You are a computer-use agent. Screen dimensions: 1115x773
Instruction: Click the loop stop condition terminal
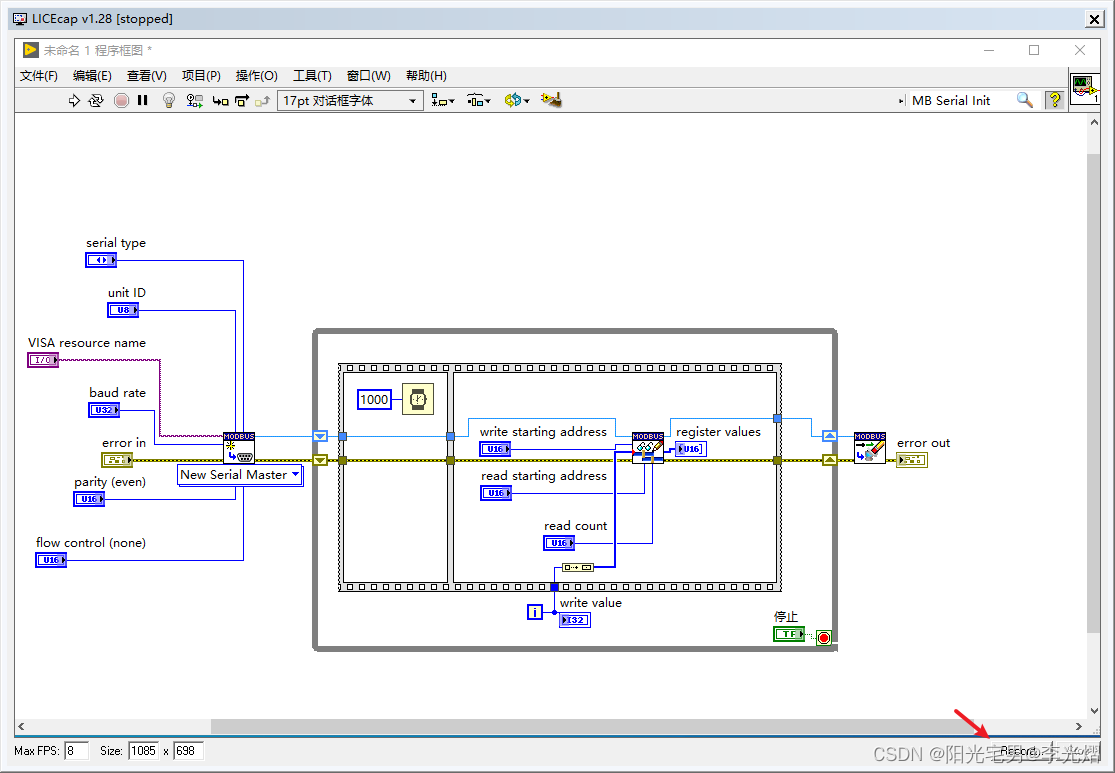coord(823,637)
